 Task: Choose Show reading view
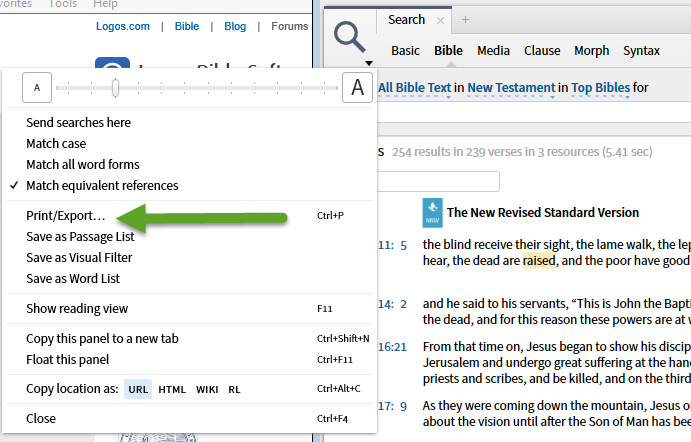[x=77, y=309]
